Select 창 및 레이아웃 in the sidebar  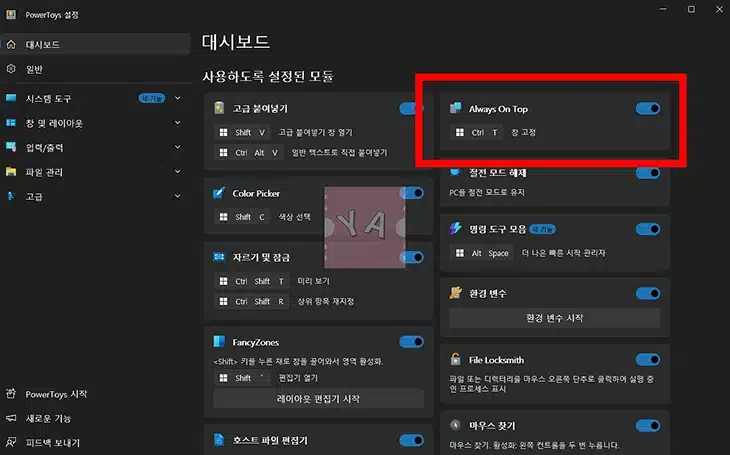click(x=95, y=123)
